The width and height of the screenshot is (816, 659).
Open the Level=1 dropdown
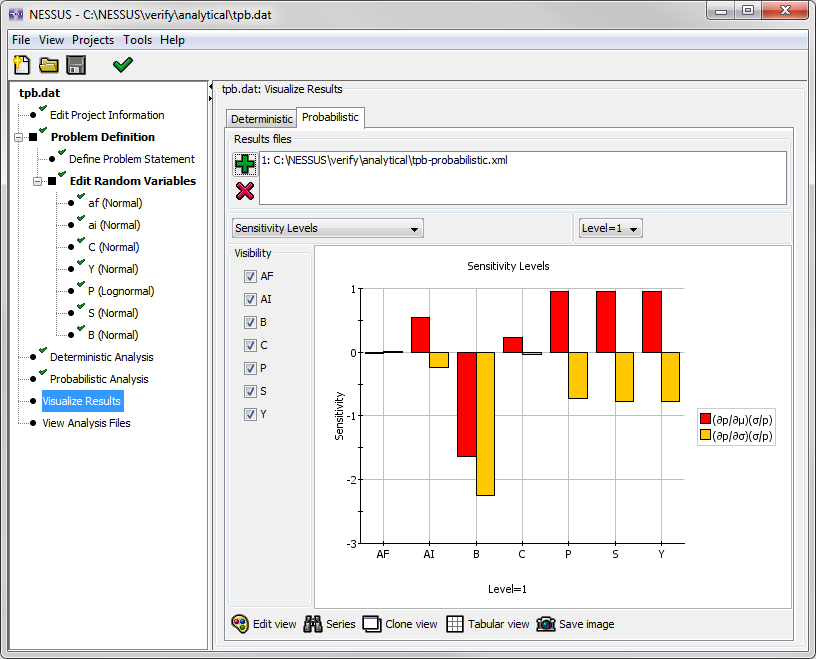[x=611, y=228]
